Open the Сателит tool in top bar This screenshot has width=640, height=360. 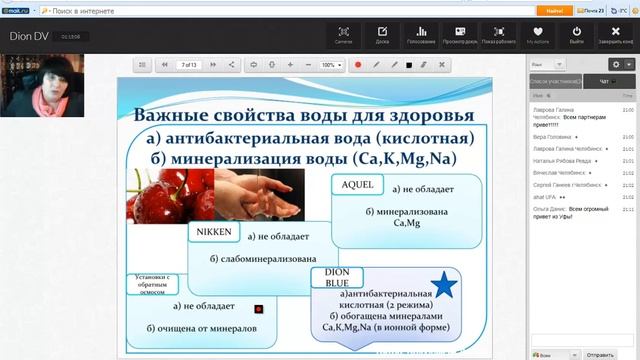343,35
